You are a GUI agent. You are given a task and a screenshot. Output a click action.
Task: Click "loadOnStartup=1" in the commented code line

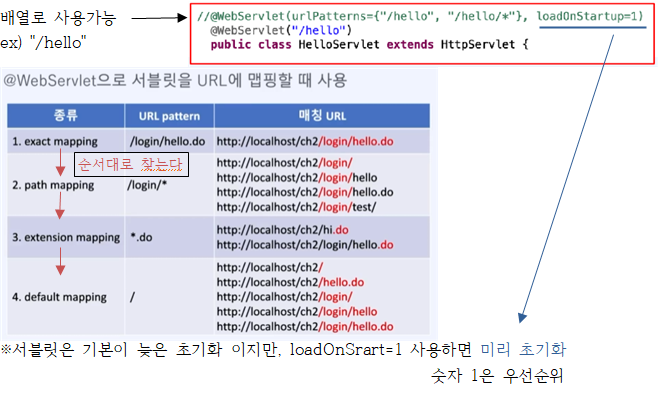[590, 16]
